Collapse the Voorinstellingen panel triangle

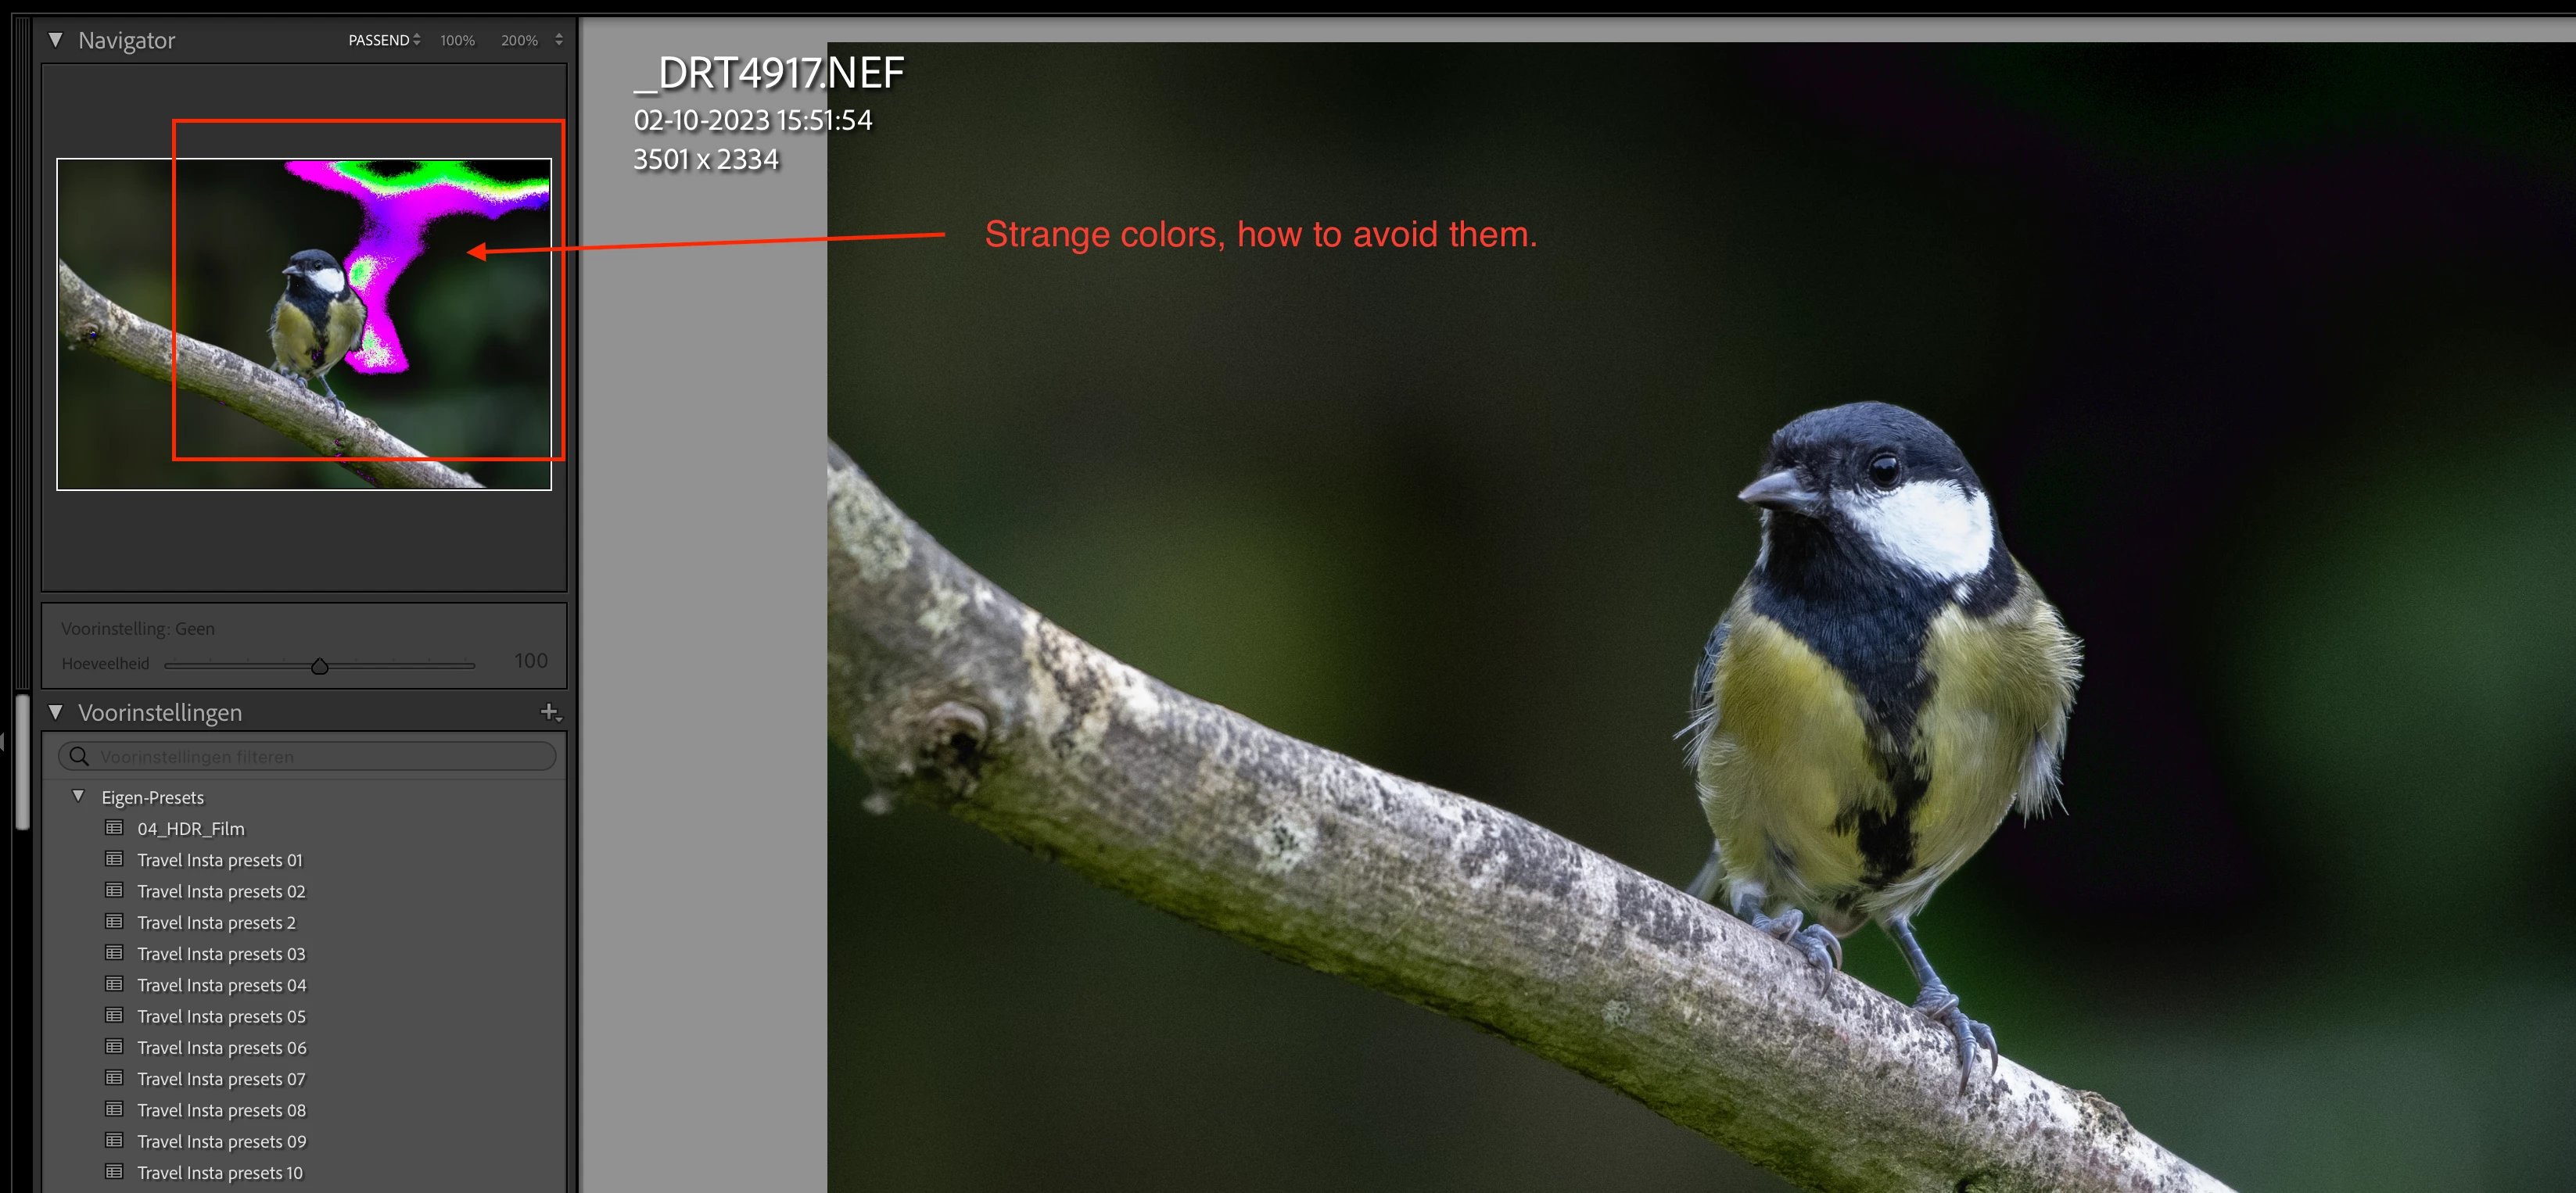click(x=56, y=712)
